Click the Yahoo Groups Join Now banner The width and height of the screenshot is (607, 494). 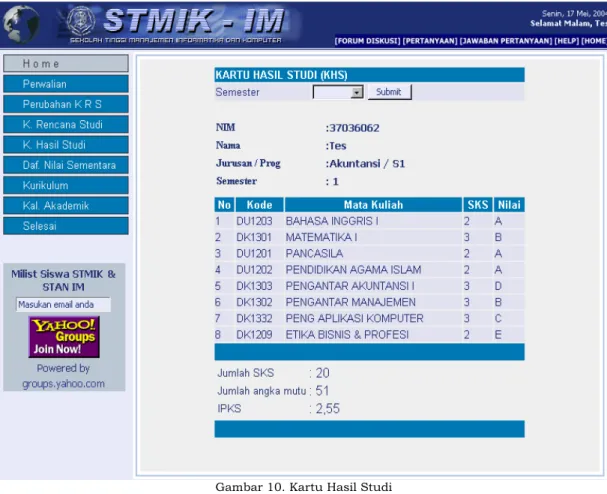pyautogui.click(x=64, y=337)
